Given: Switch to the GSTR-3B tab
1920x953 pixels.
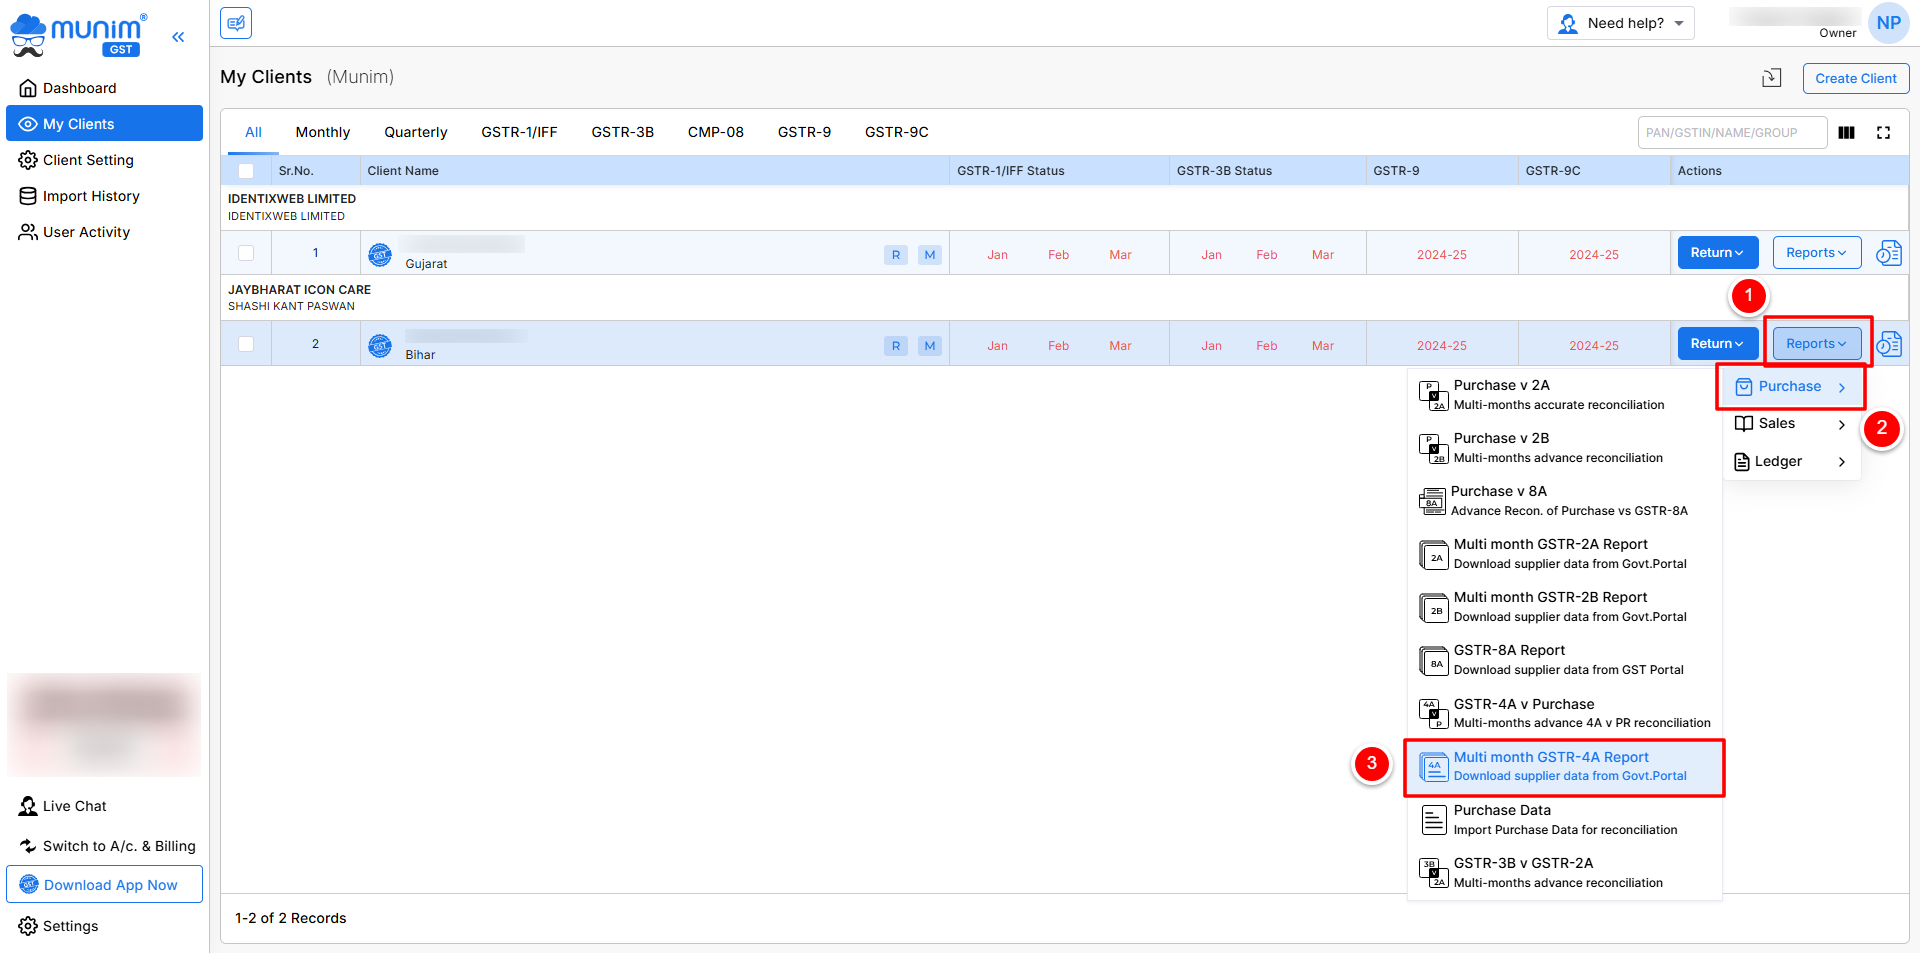Looking at the screenshot, I should tap(622, 132).
